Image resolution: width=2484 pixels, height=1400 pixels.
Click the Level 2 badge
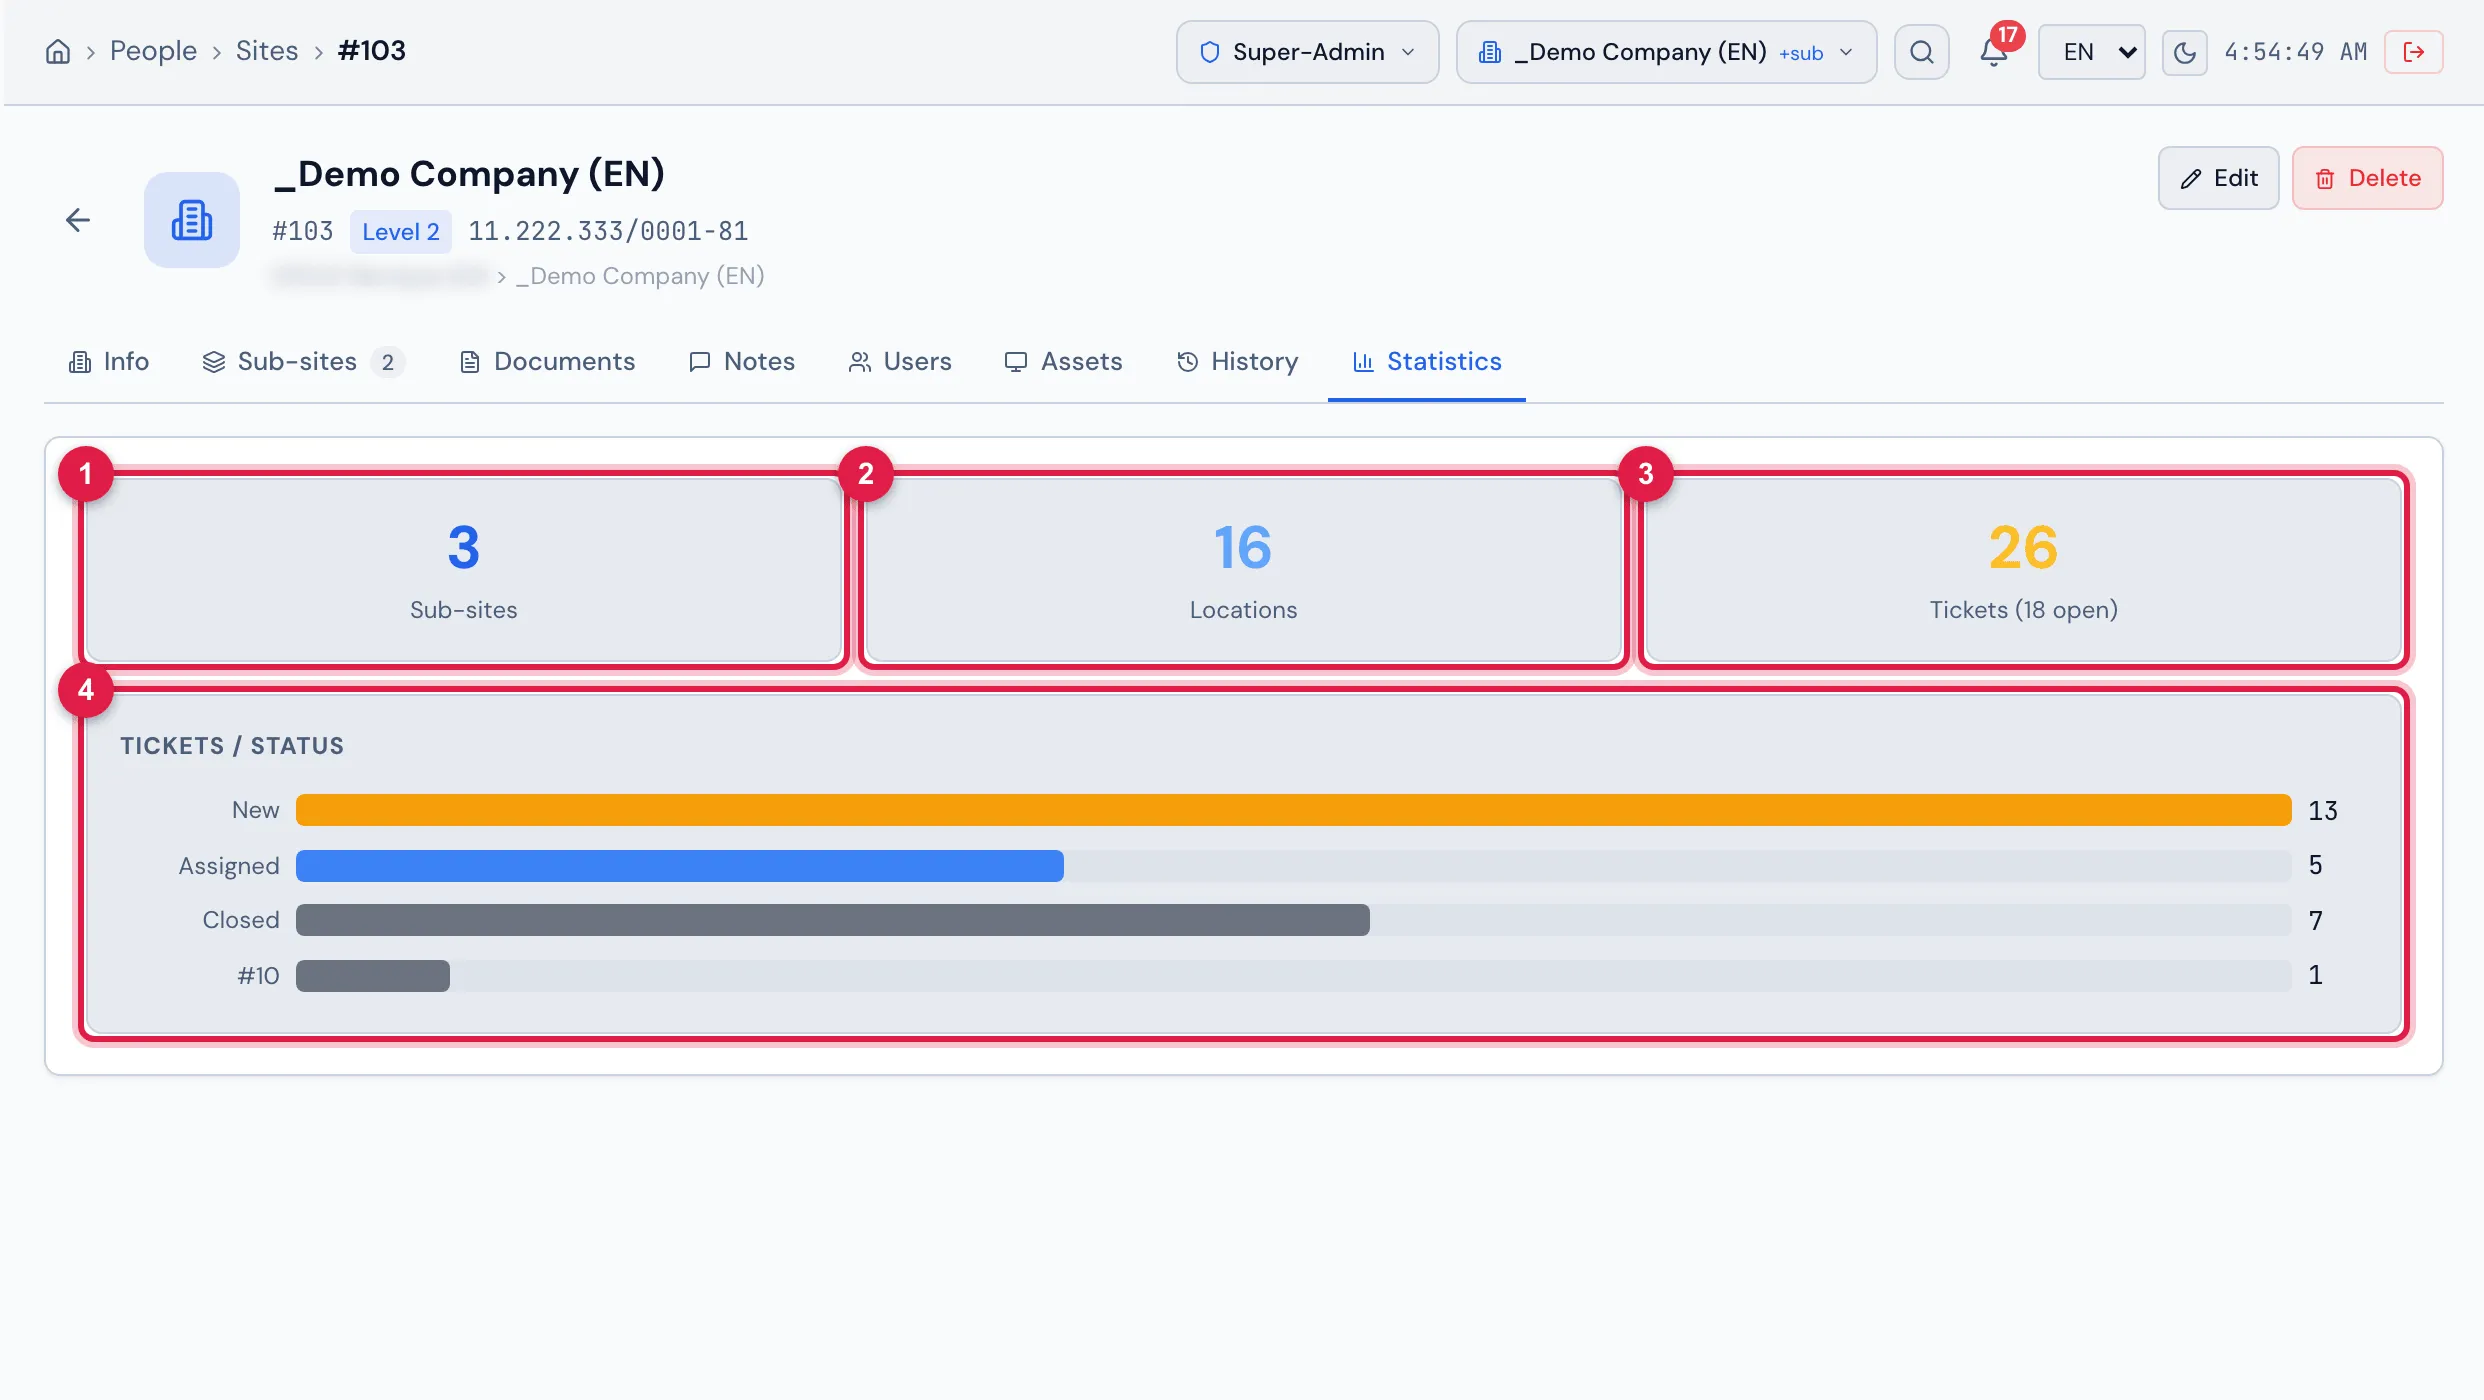(401, 232)
